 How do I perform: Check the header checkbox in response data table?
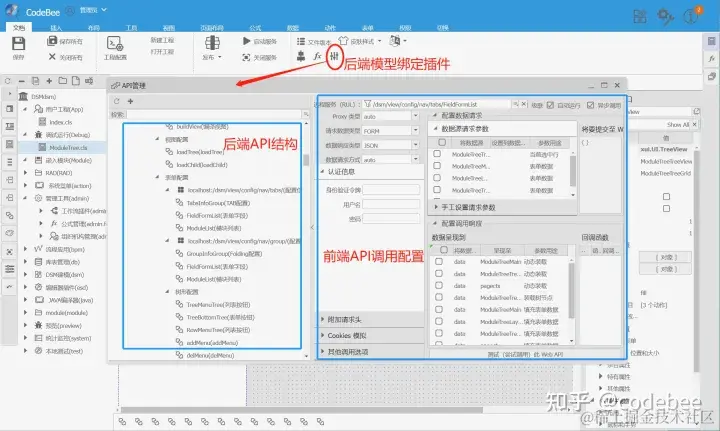[x=444, y=250]
